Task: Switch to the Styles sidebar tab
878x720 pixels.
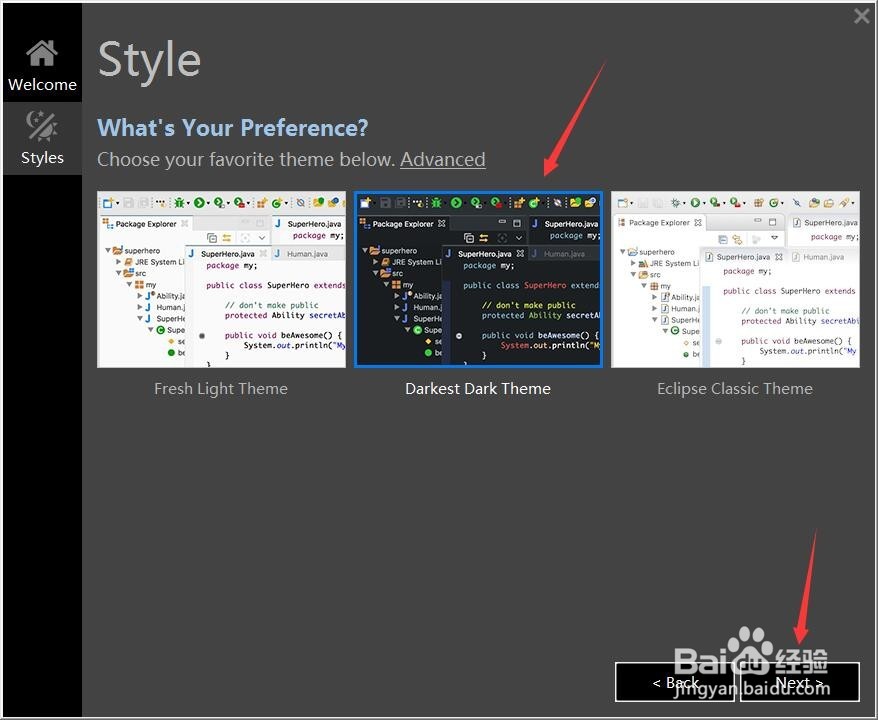Action: pos(42,138)
